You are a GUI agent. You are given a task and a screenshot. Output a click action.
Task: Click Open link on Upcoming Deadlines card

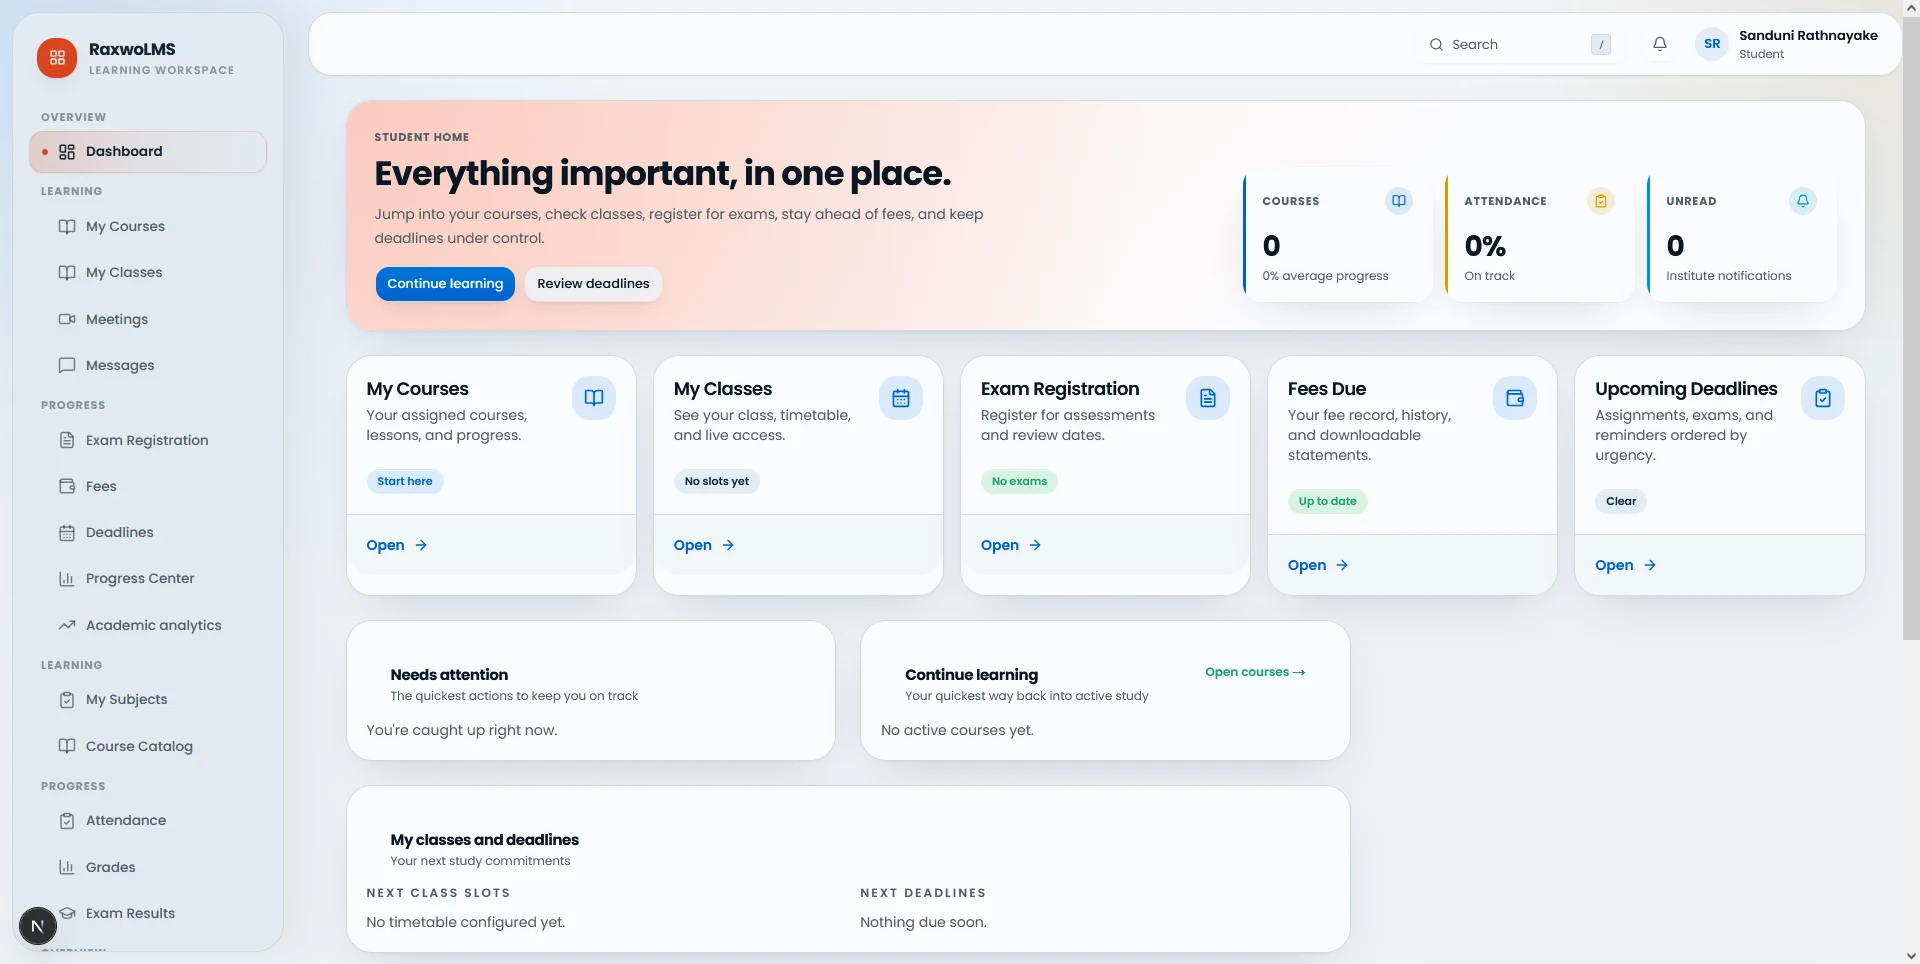coord(1626,566)
